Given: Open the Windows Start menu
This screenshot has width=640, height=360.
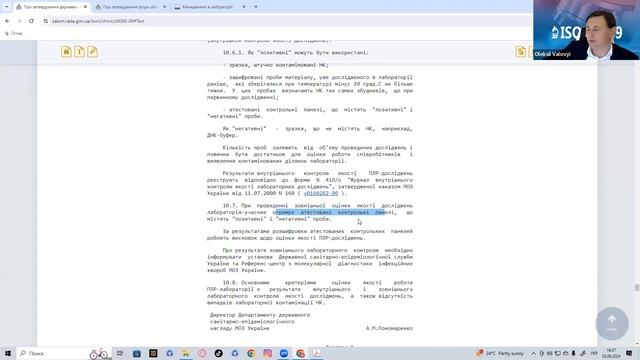Looking at the screenshot, I should coord(7,353).
